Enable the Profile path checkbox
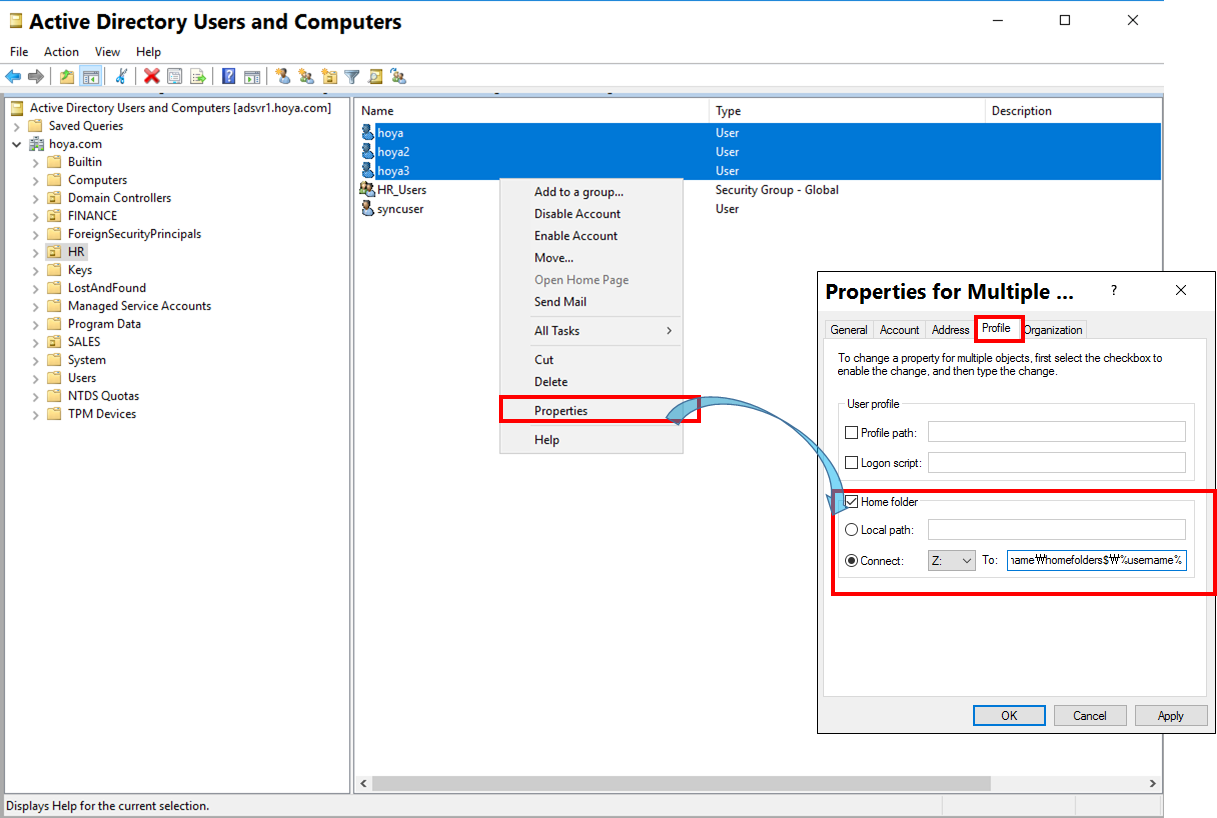Viewport: 1217px width, 818px height. pyautogui.click(x=852, y=433)
